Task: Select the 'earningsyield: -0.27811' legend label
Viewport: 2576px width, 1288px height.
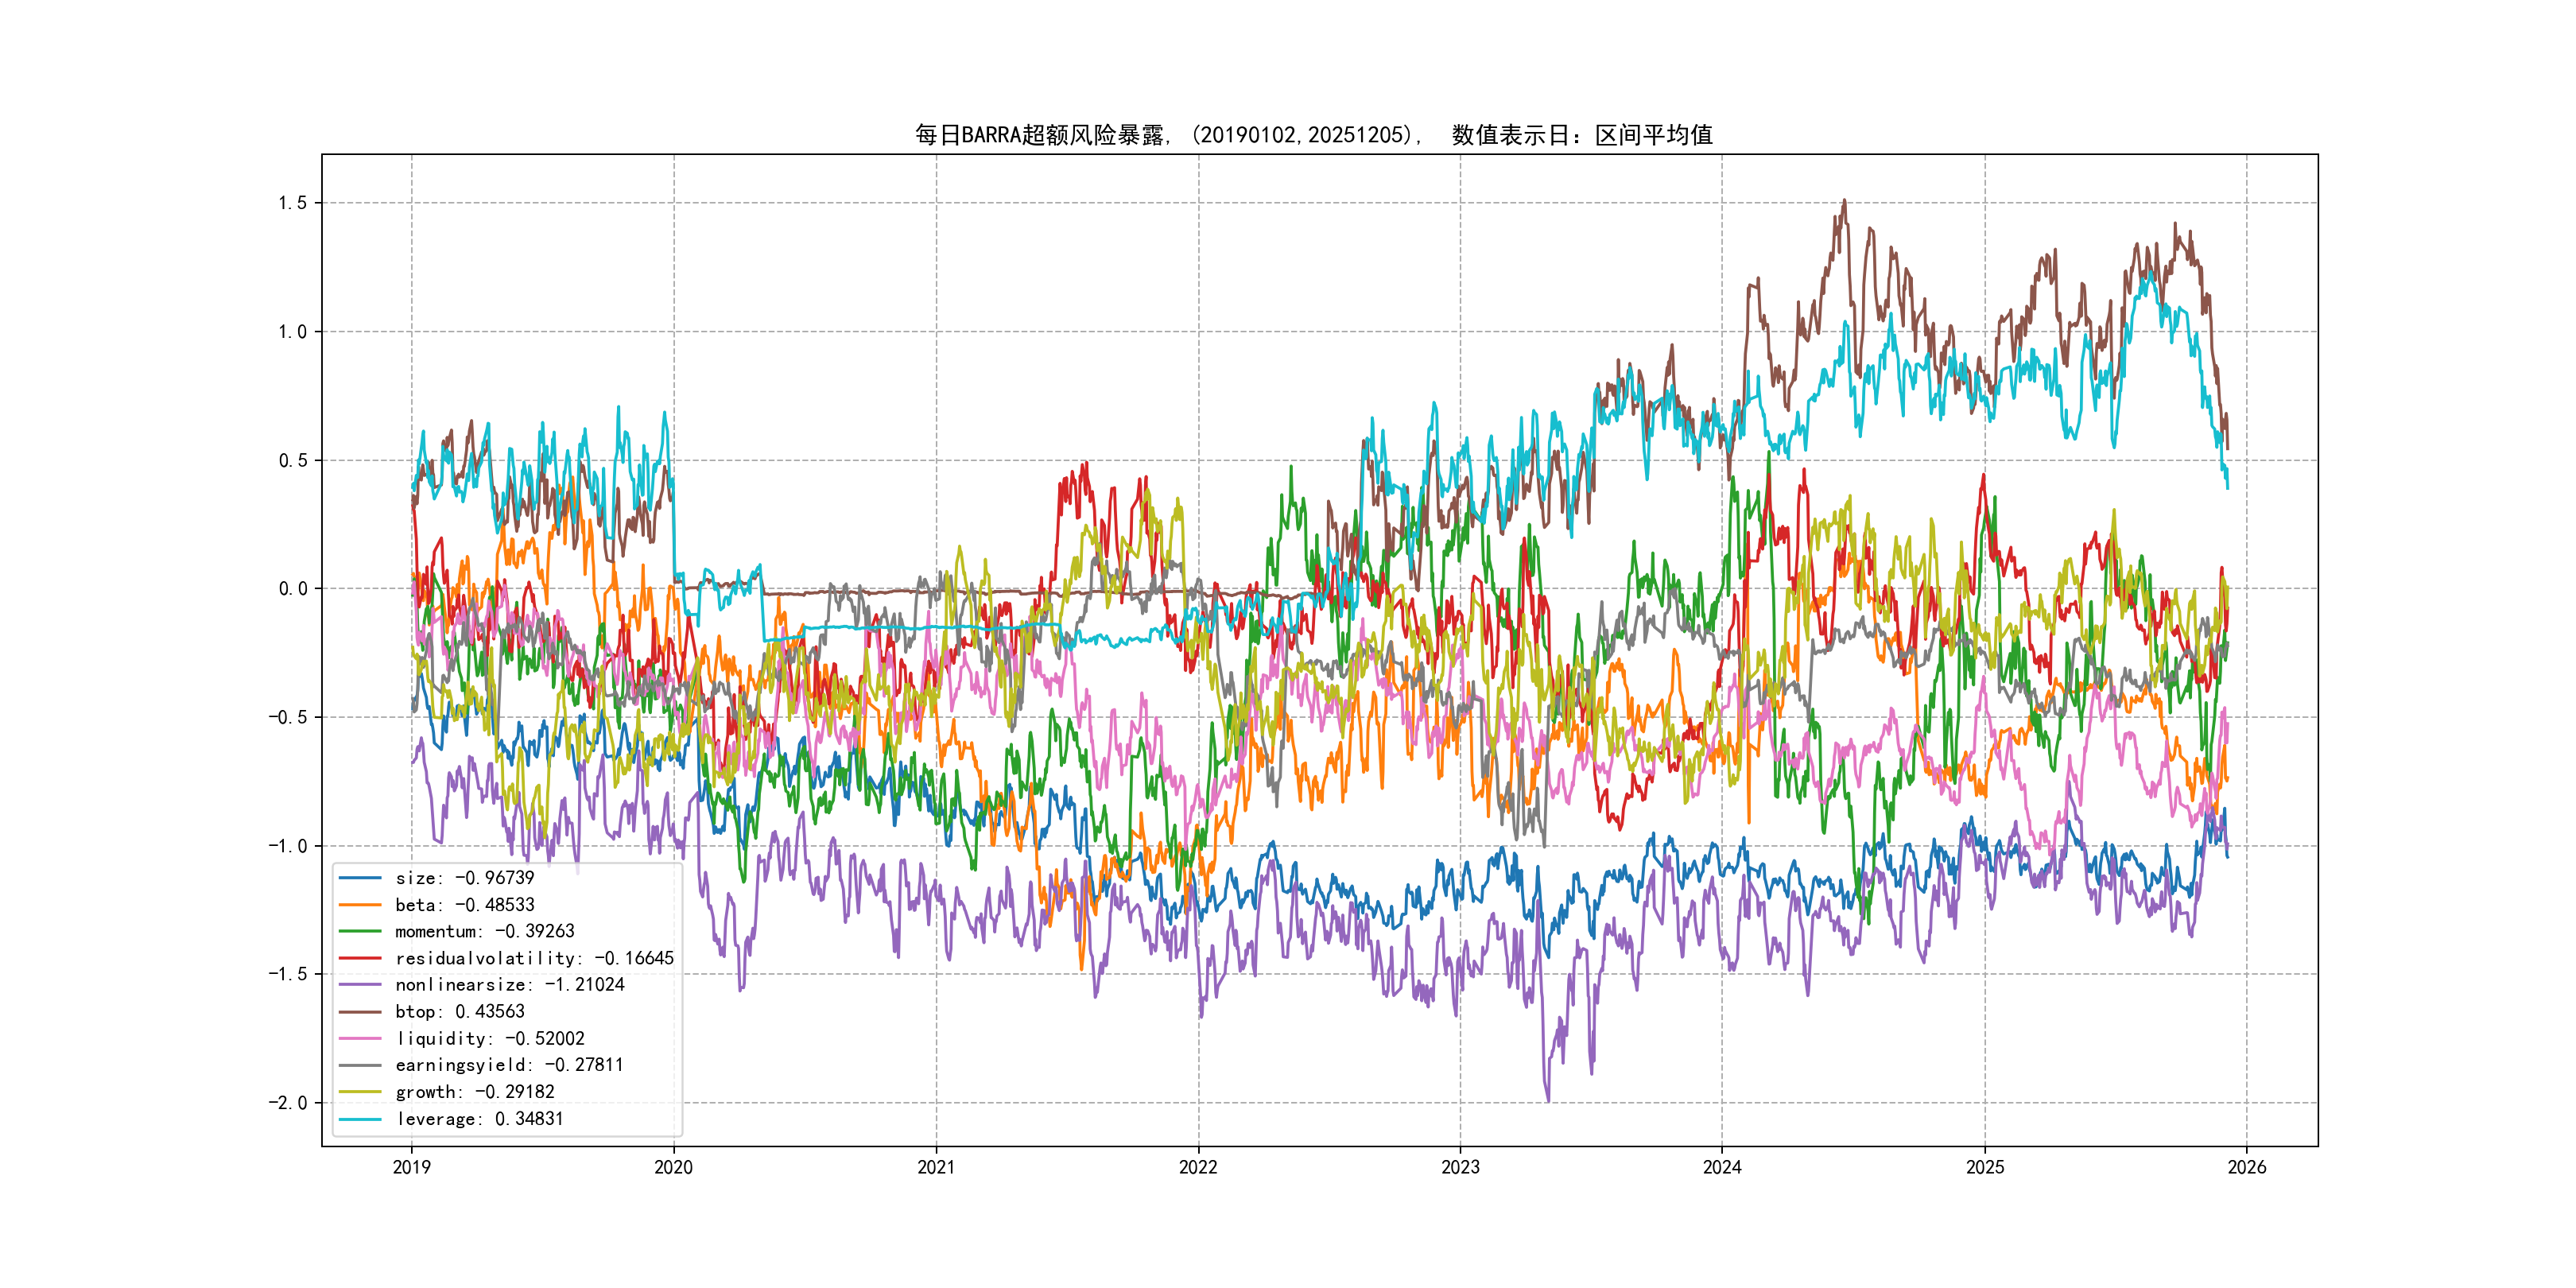Action: 509,1065
